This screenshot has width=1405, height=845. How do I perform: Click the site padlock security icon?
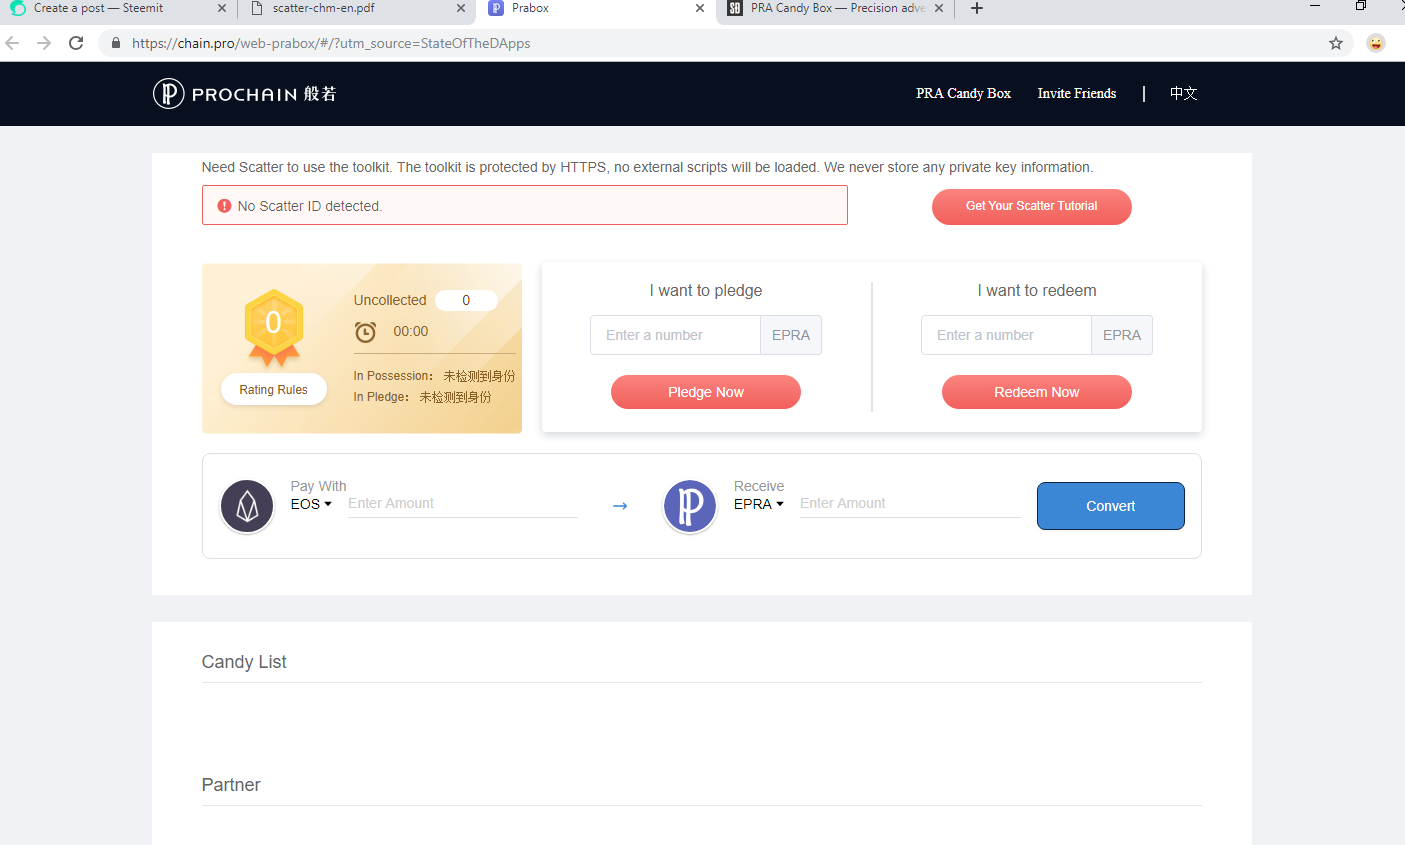tap(116, 43)
